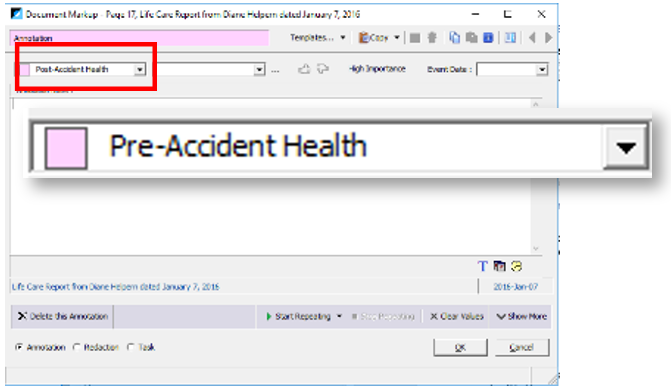Click the Stop Repeating button

pyautogui.click(x=383, y=316)
